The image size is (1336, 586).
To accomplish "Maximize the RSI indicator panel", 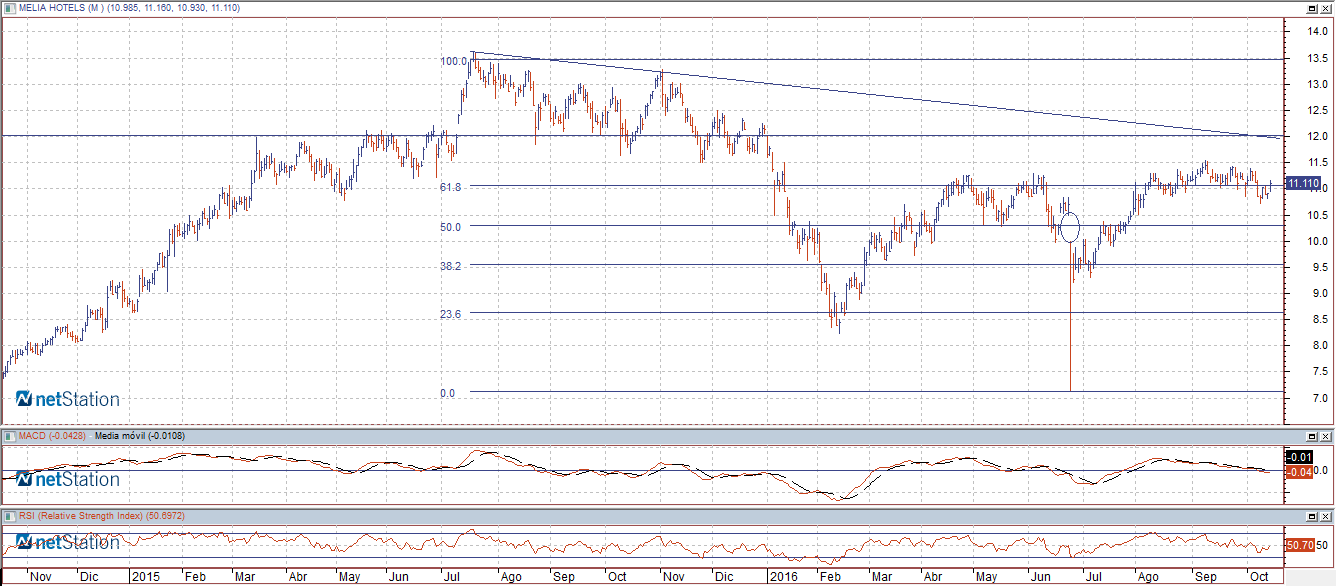I will tap(1312, 516).
